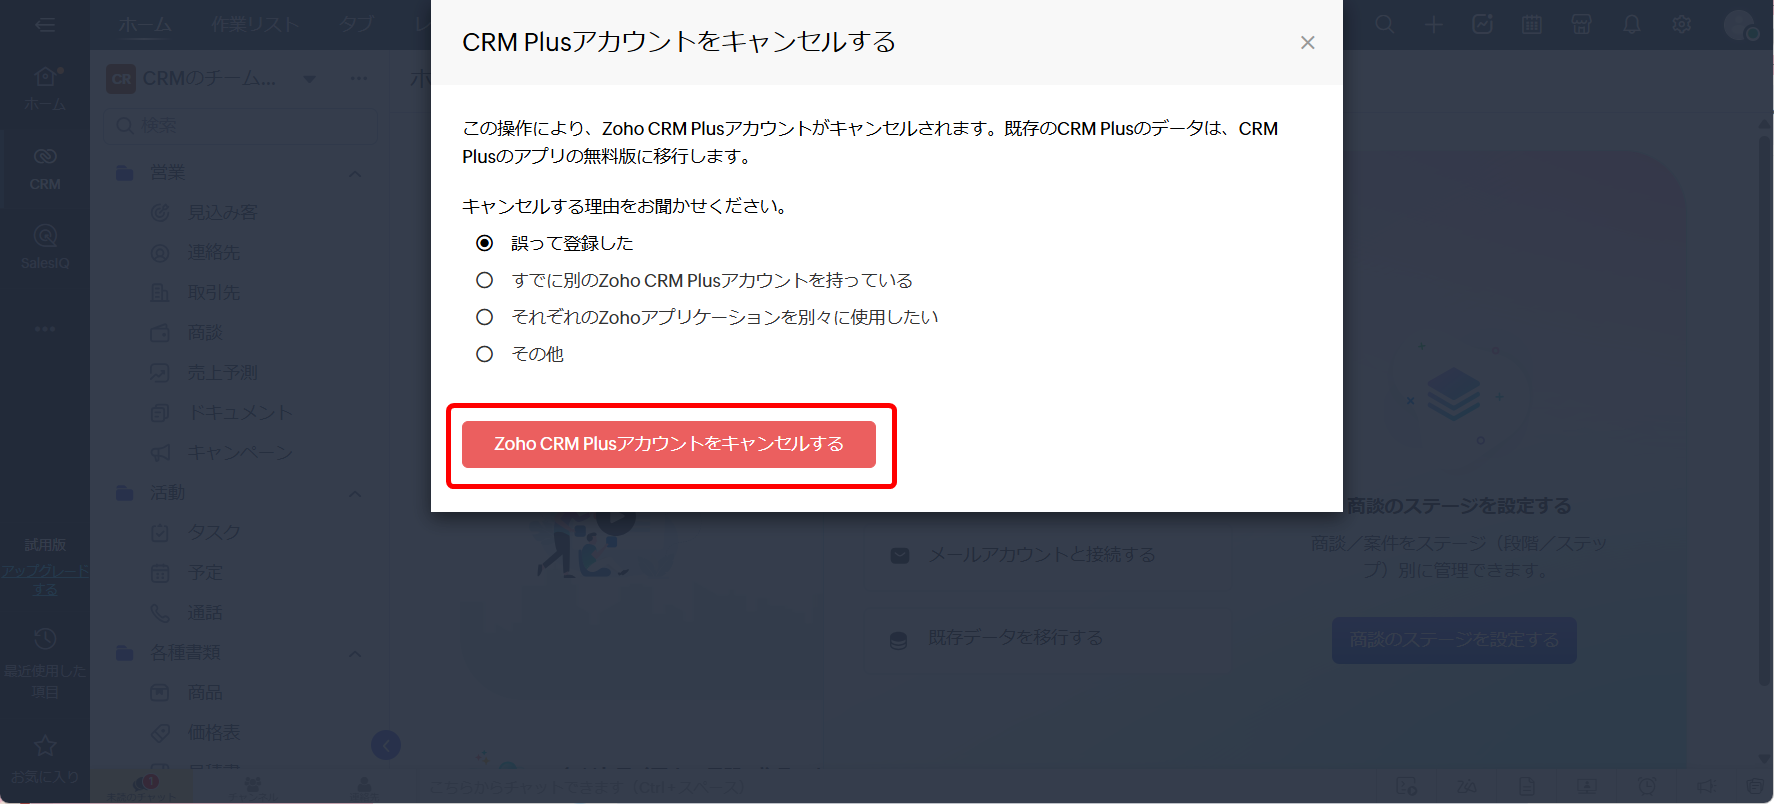
Task: Click the CR team badge icon
Action: 121,79
